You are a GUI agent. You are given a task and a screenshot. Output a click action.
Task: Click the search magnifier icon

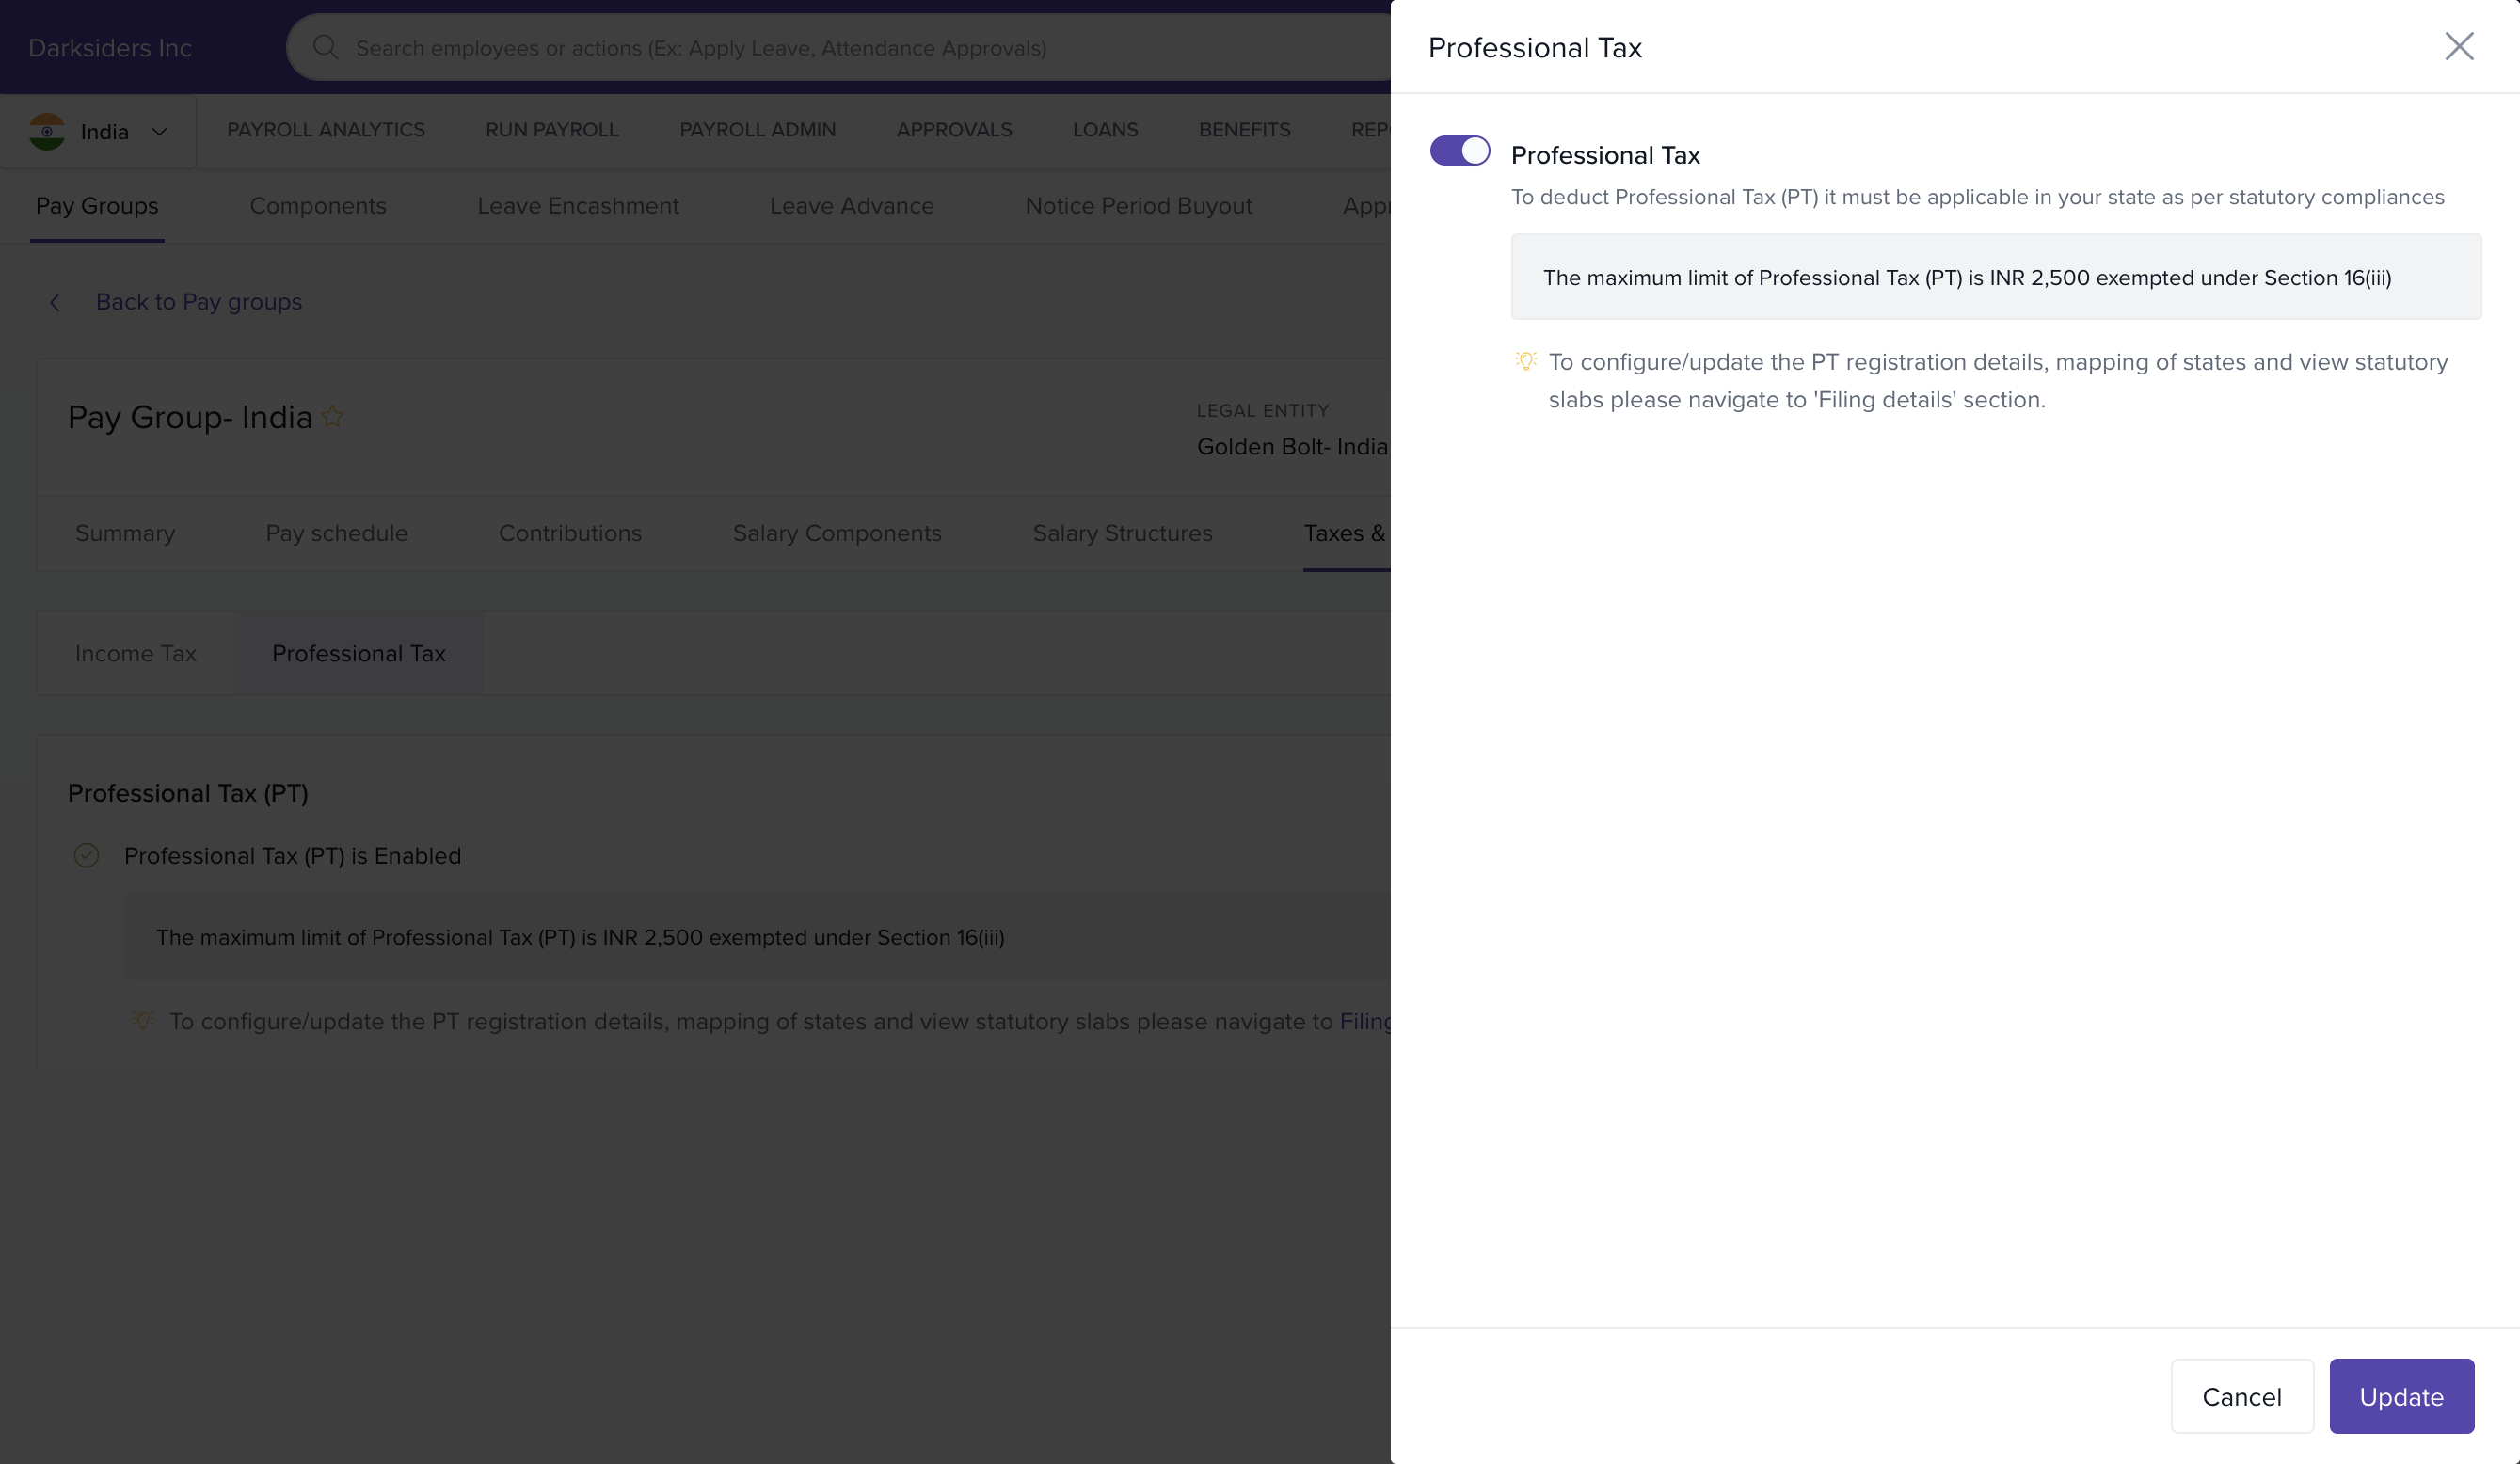pos(325,47)
